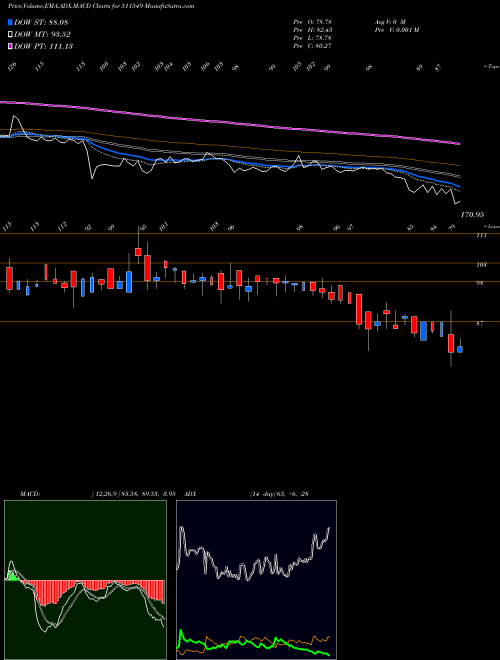This screenshot has height=660, width=500.
Task: Click the blue DOW ST legend swatch
Action: [10, 22]
